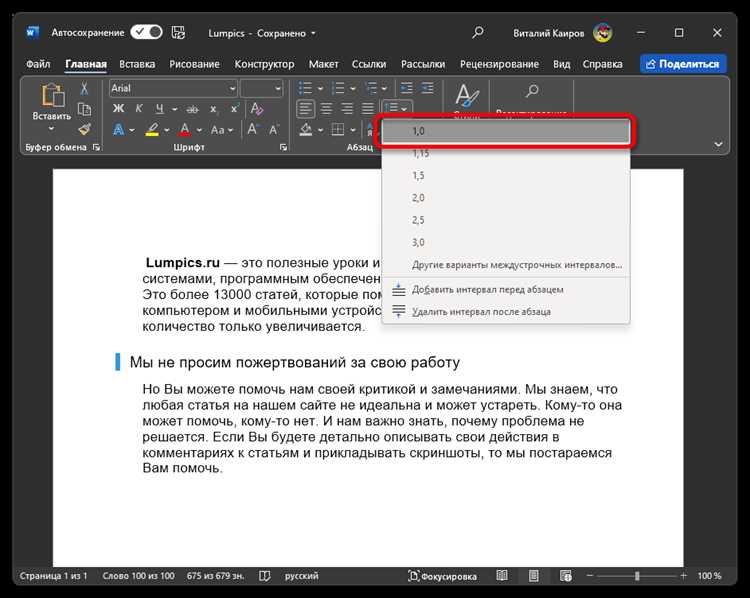Increase font size

click(x=253, y=130)
